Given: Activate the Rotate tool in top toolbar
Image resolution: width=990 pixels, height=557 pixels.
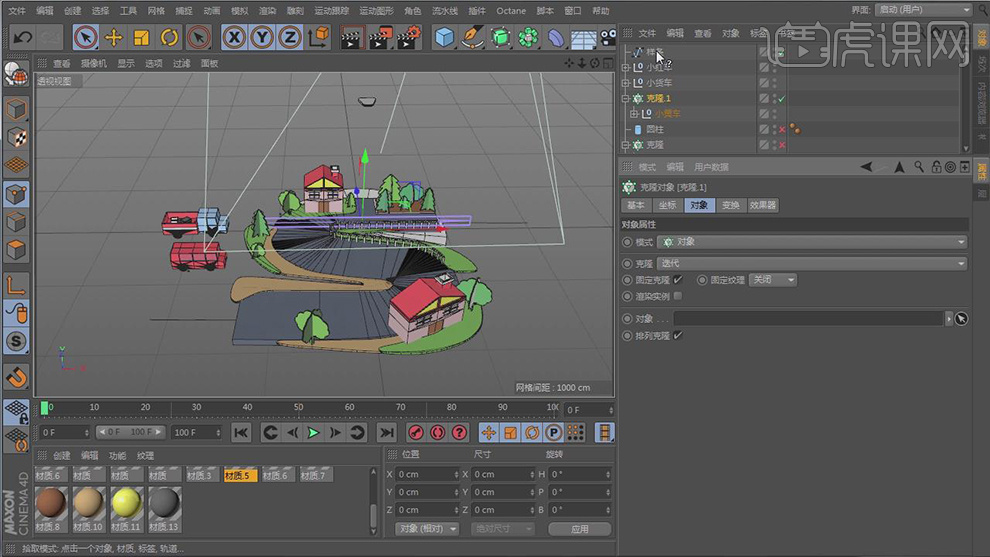Looking at the screenshot, I should pos(169,37).
